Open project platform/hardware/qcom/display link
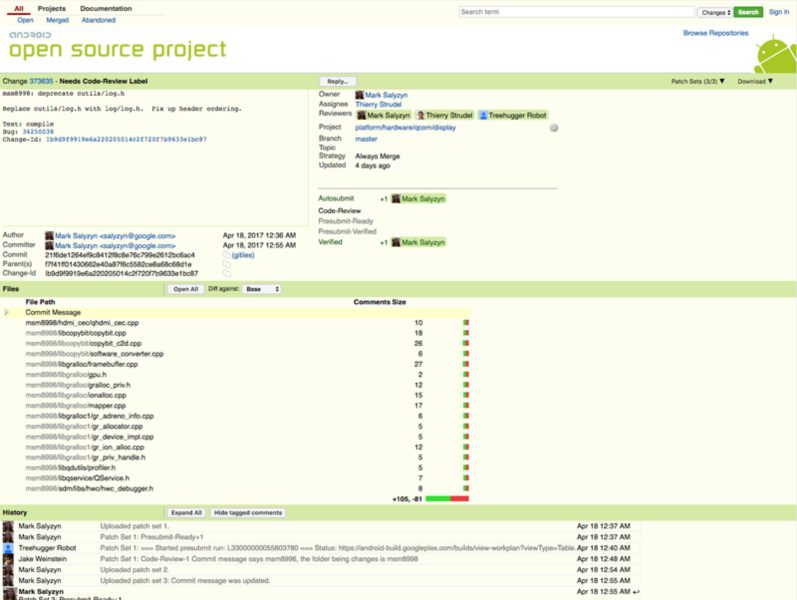This screenshot has width=797, height=600. coord(406,128)
